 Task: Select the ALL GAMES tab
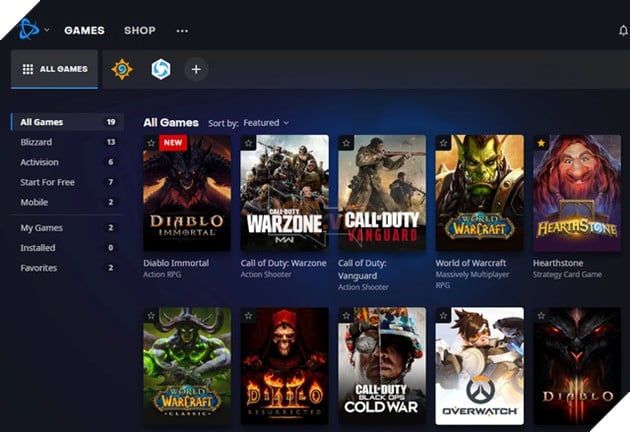coord(54,69)
